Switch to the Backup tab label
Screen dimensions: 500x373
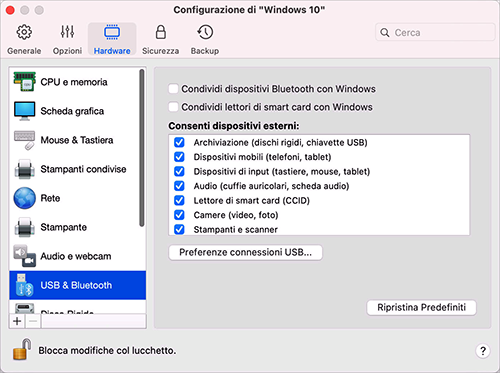pyautogui.click(x=205, y=51)
